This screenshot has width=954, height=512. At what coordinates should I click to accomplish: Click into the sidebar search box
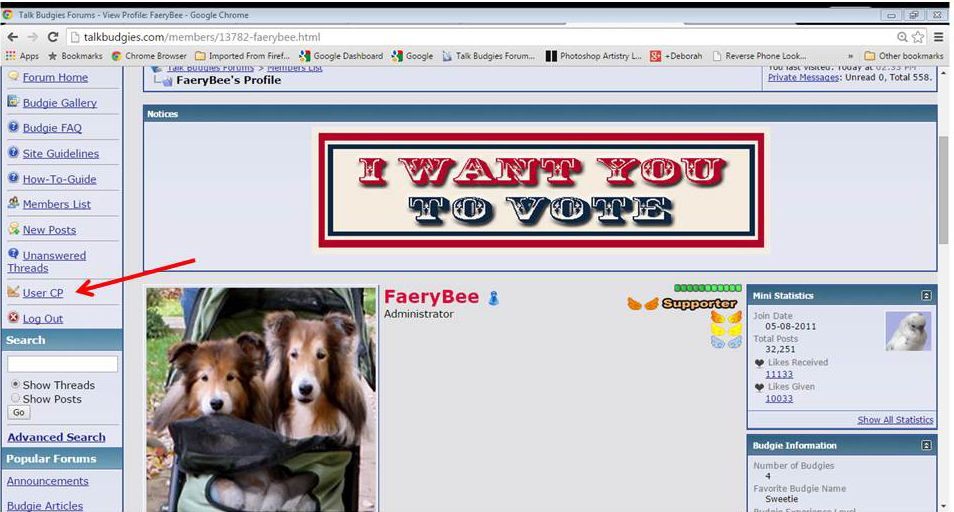(x=62, y=364)
